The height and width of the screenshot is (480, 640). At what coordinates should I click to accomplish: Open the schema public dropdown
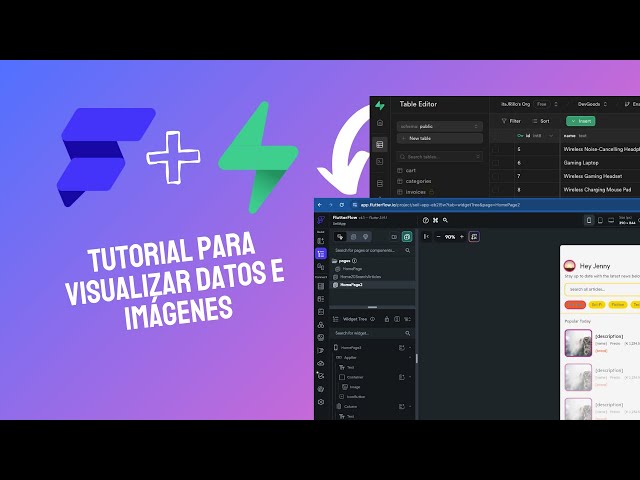pos(440,127)
